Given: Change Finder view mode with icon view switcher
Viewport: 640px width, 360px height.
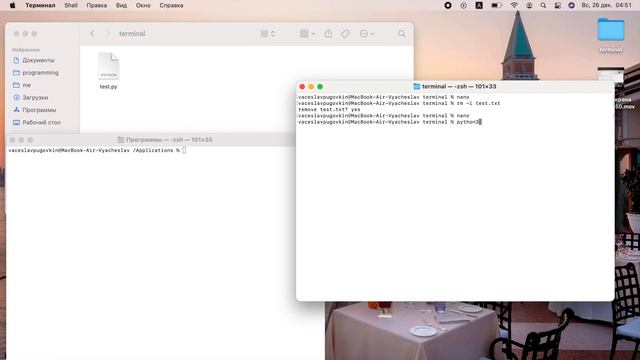Looking at the screenshot, I should (x=268, y=34).
